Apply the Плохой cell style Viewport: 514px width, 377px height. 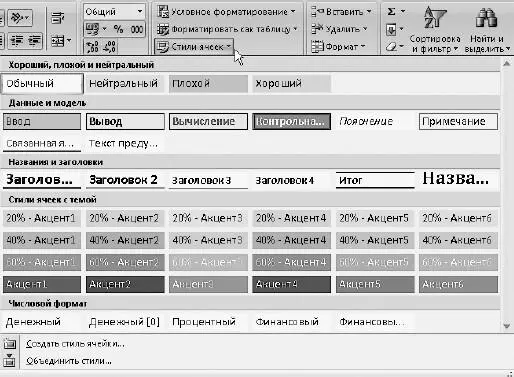pos(208,83)
